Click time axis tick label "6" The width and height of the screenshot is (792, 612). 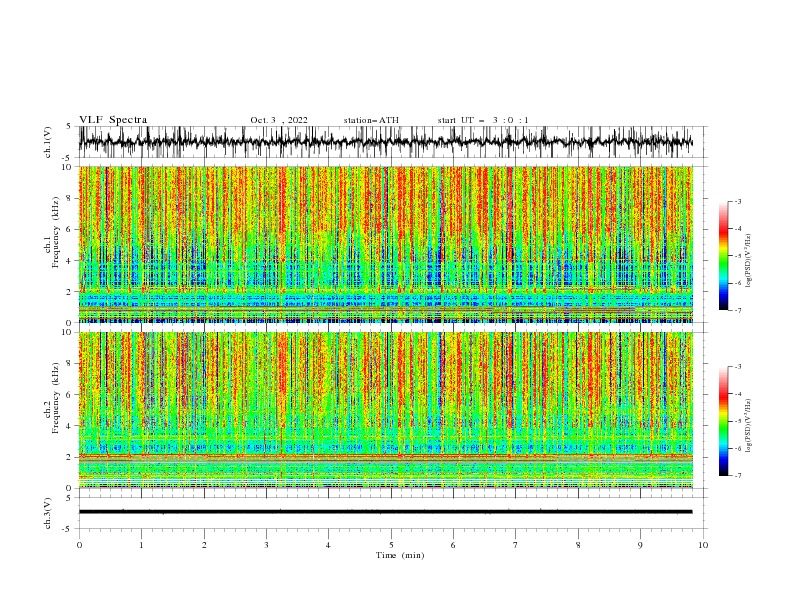coord(453,545)
